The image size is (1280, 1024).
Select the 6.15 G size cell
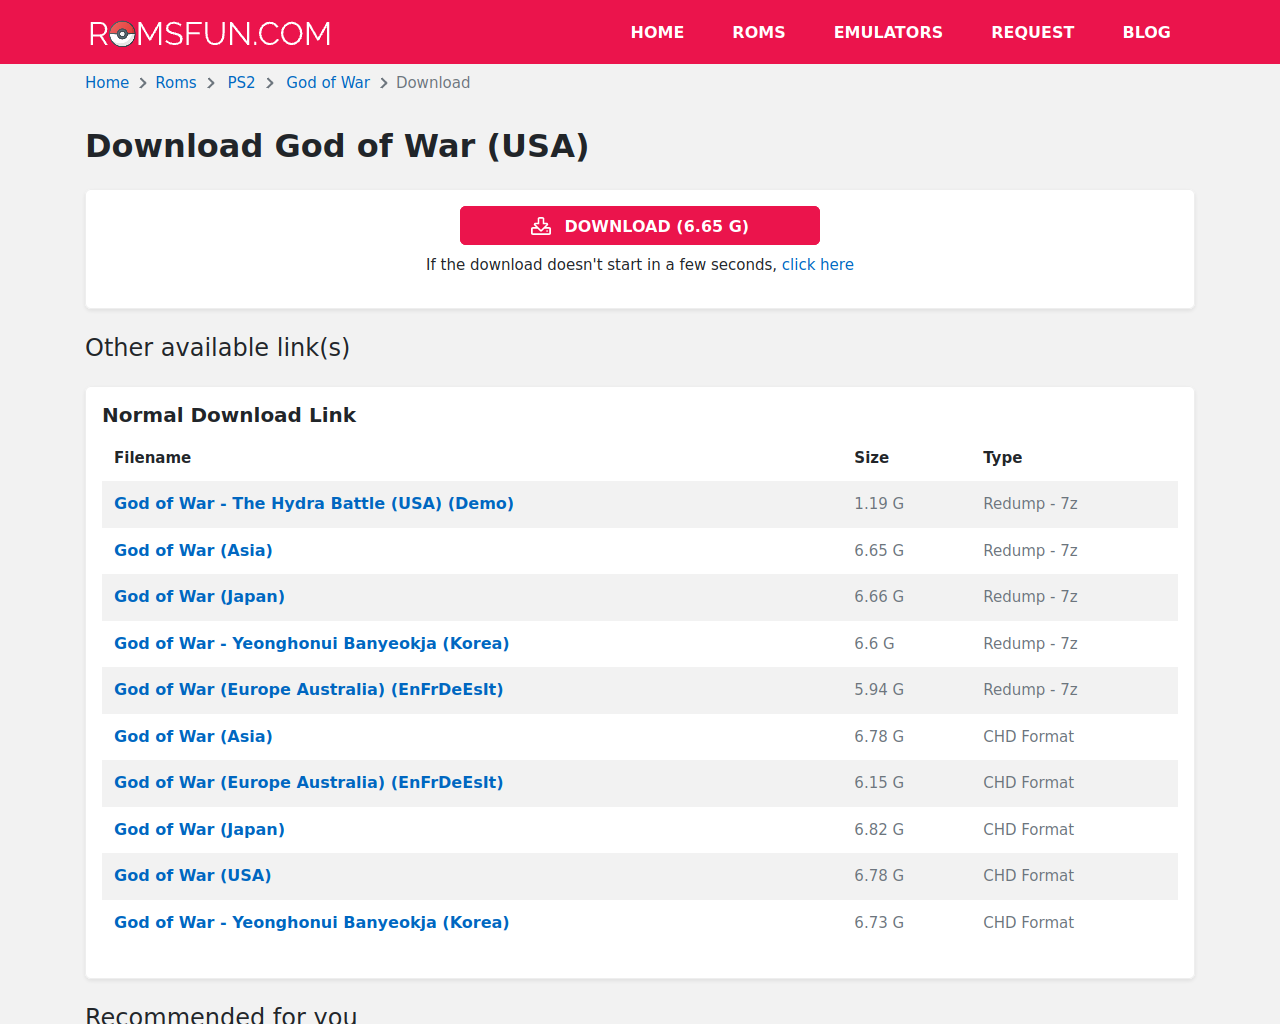tap(879, 783)
